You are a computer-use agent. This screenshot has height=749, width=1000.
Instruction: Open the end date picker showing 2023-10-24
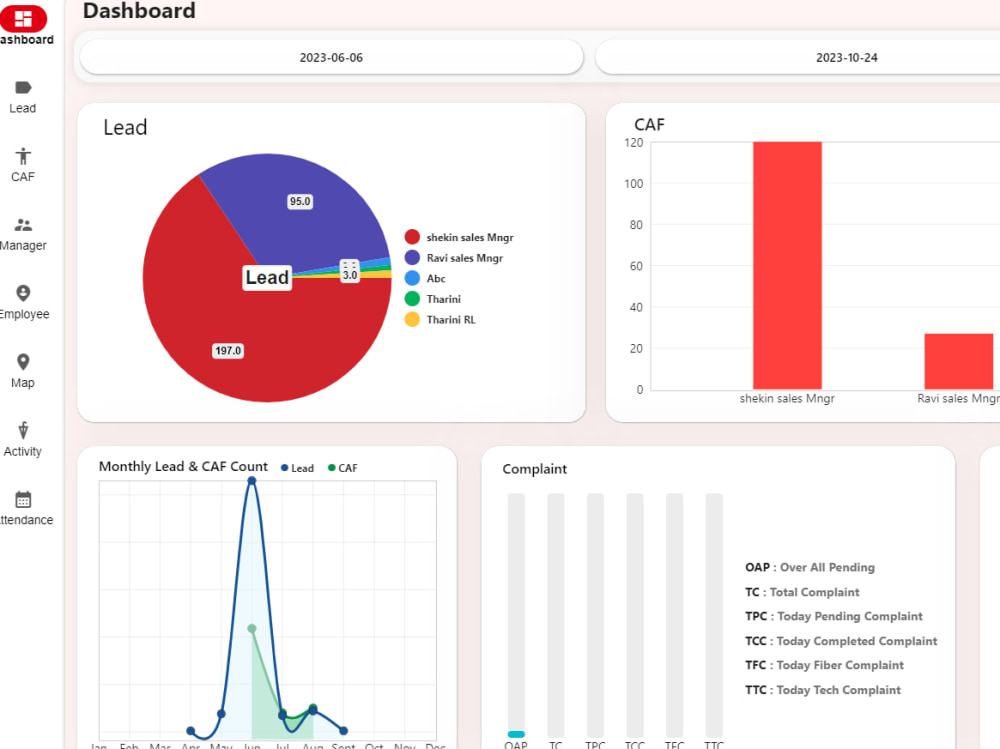coord(847,57)
